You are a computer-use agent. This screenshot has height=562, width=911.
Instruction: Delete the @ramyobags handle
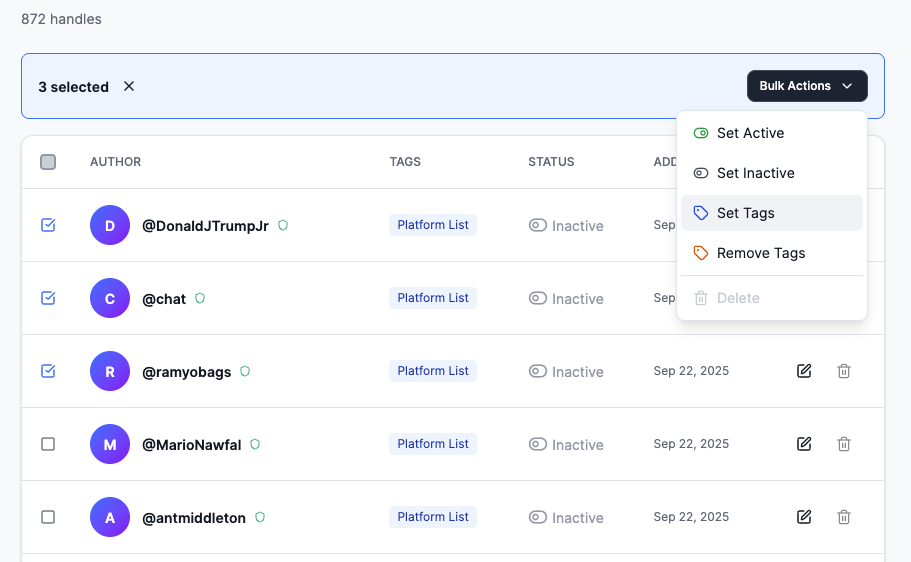pyautogui.click(x=844, y=371)
